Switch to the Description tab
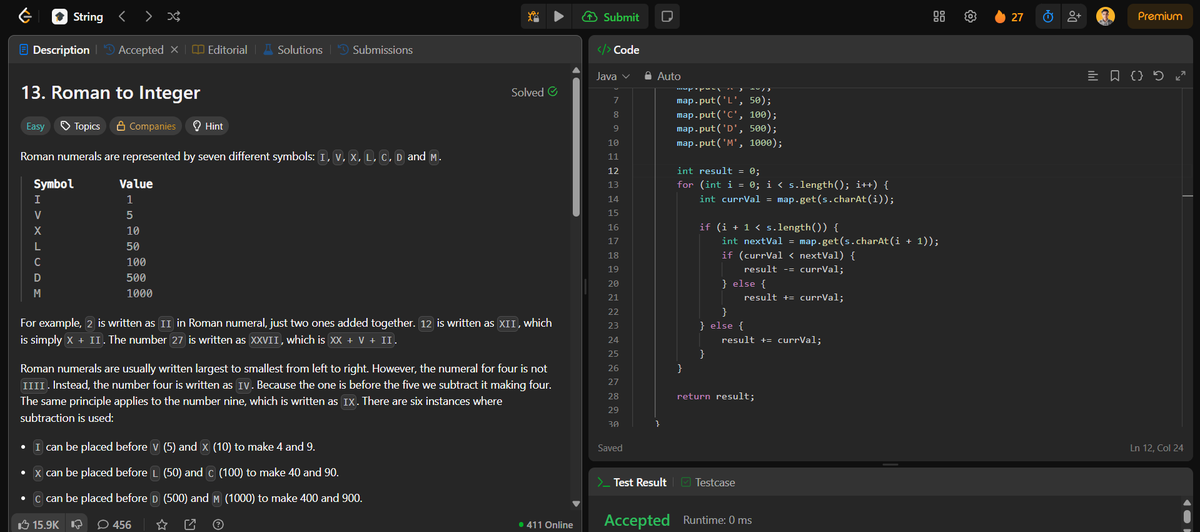 (54, 50)
